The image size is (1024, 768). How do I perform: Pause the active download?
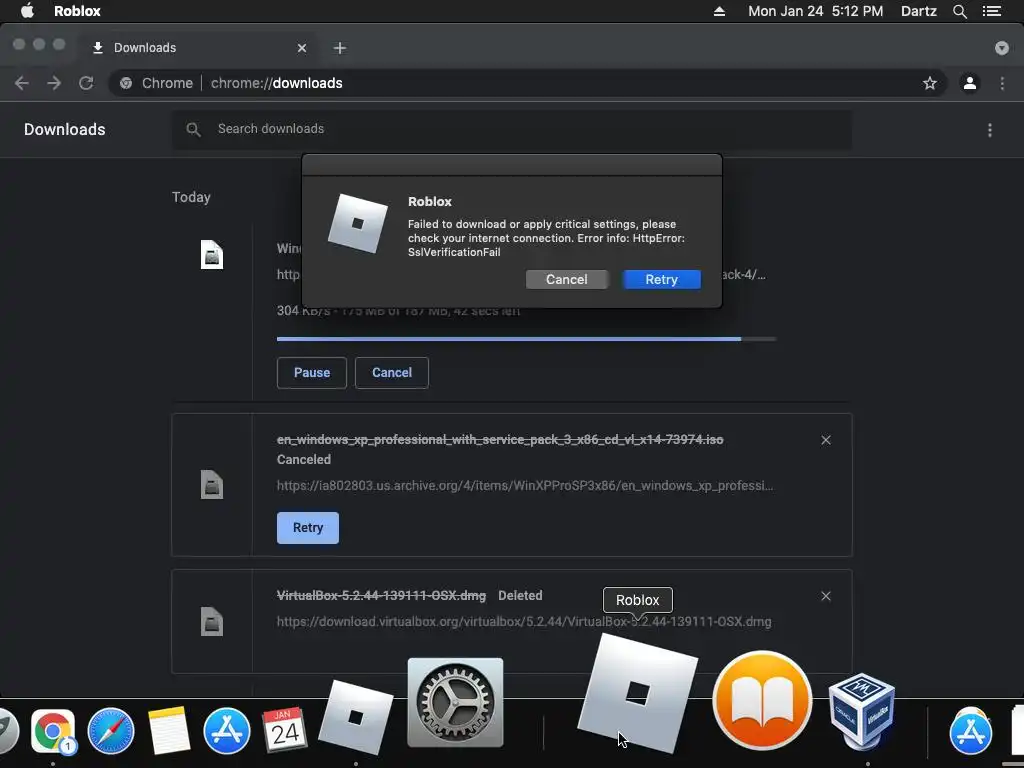coord(312,373)
